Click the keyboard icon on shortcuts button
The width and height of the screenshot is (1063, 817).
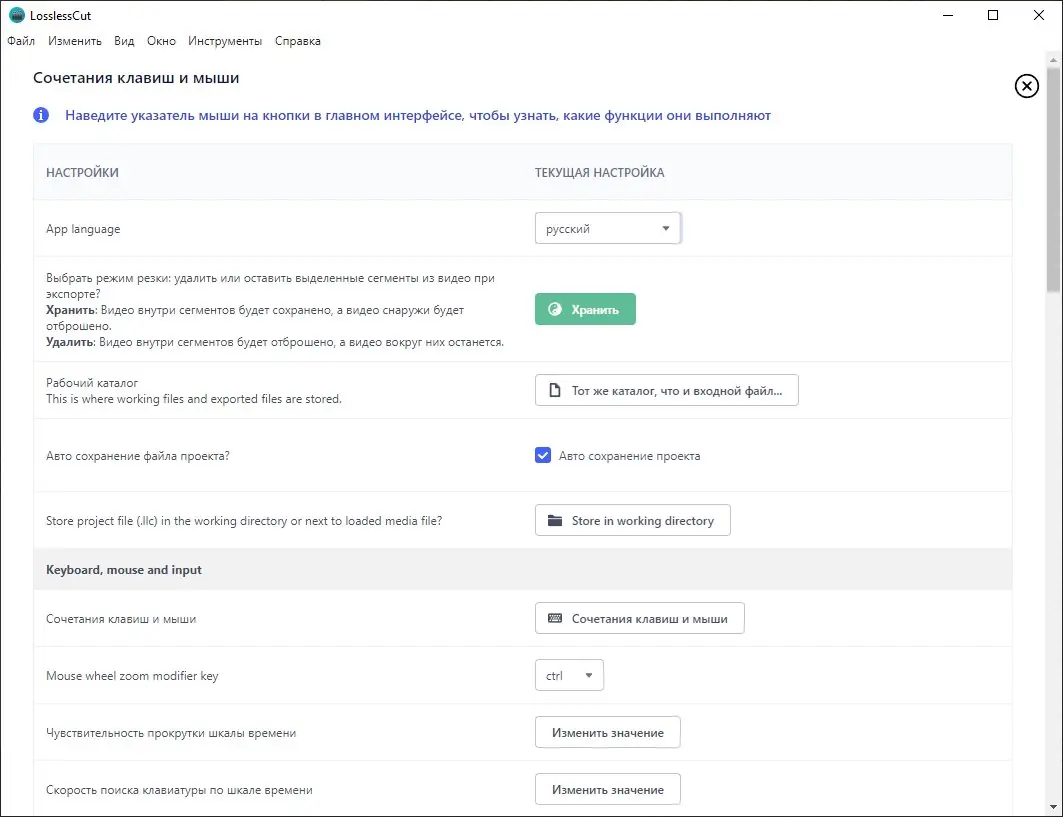click(556, 618)
